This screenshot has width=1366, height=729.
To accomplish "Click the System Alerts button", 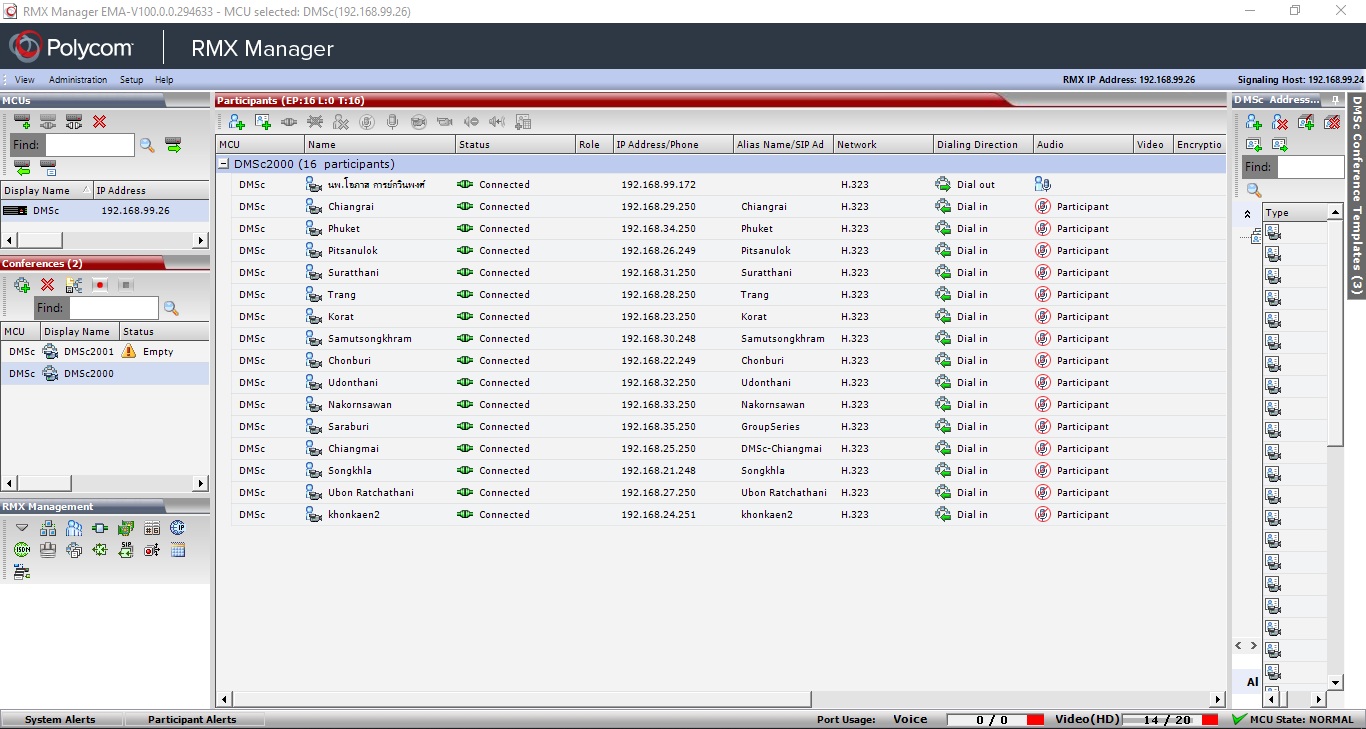I will 60,720.
